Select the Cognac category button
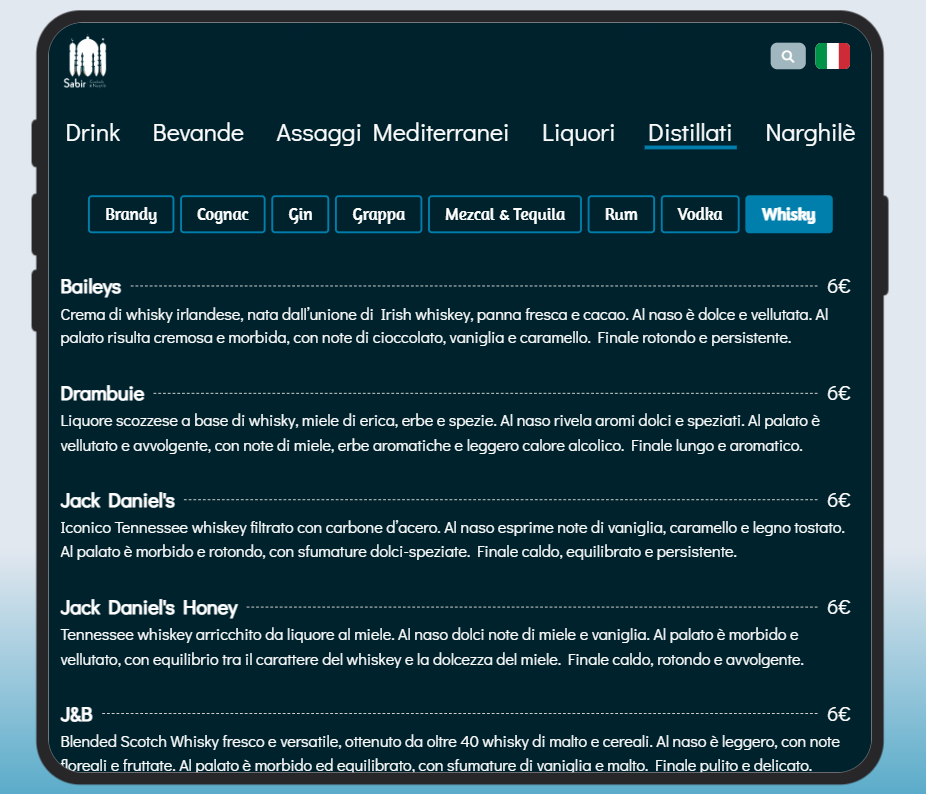Screen dimensions: 926x794 223,214
